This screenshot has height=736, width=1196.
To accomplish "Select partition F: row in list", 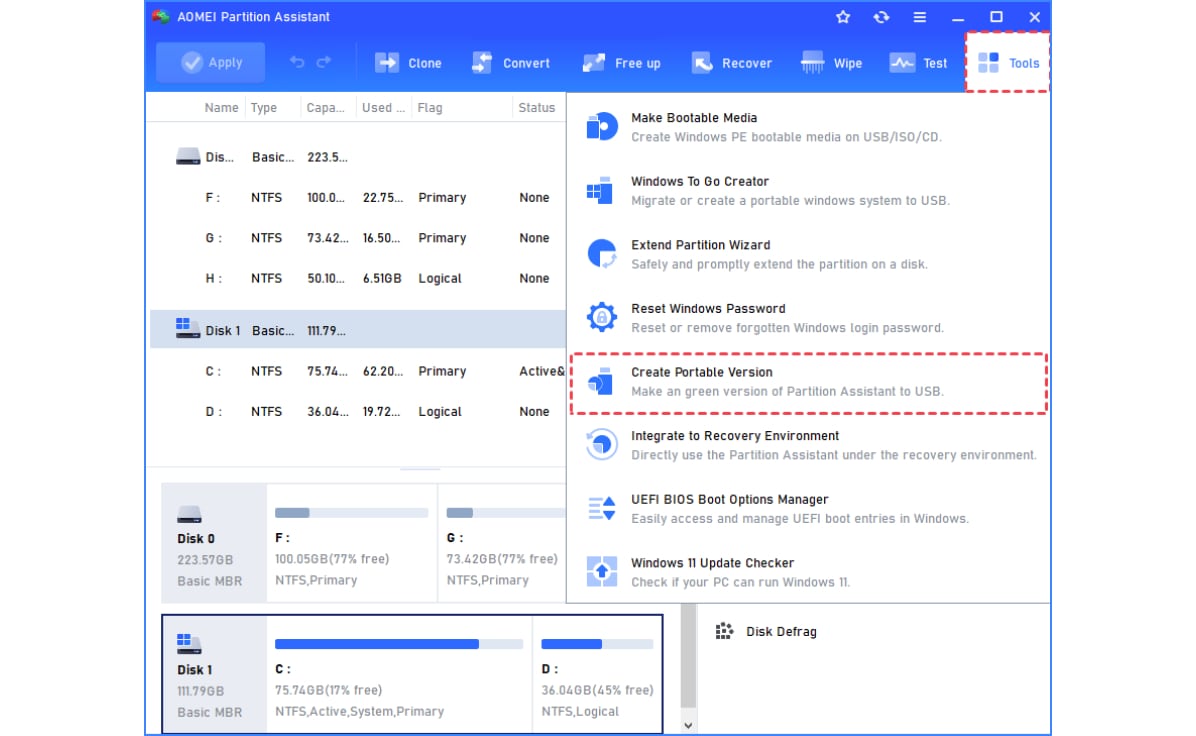I will click(x=357, y=198).
